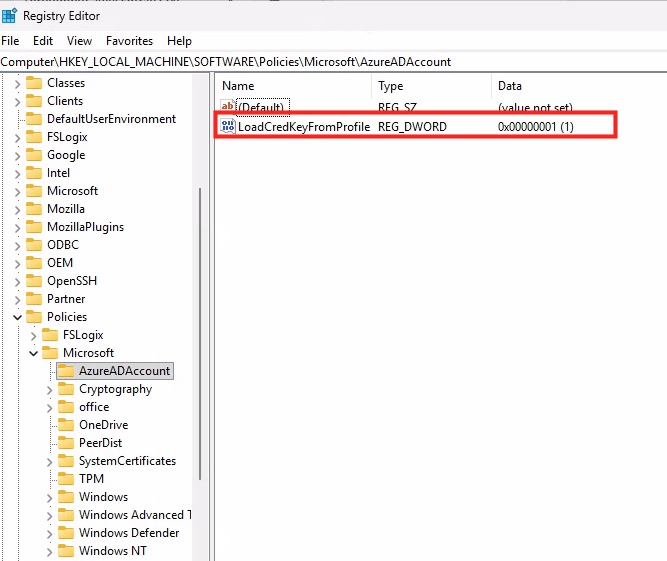Click the OneDrive key folder icon
The height and width of the screenshot is (561, 667).
66,425
